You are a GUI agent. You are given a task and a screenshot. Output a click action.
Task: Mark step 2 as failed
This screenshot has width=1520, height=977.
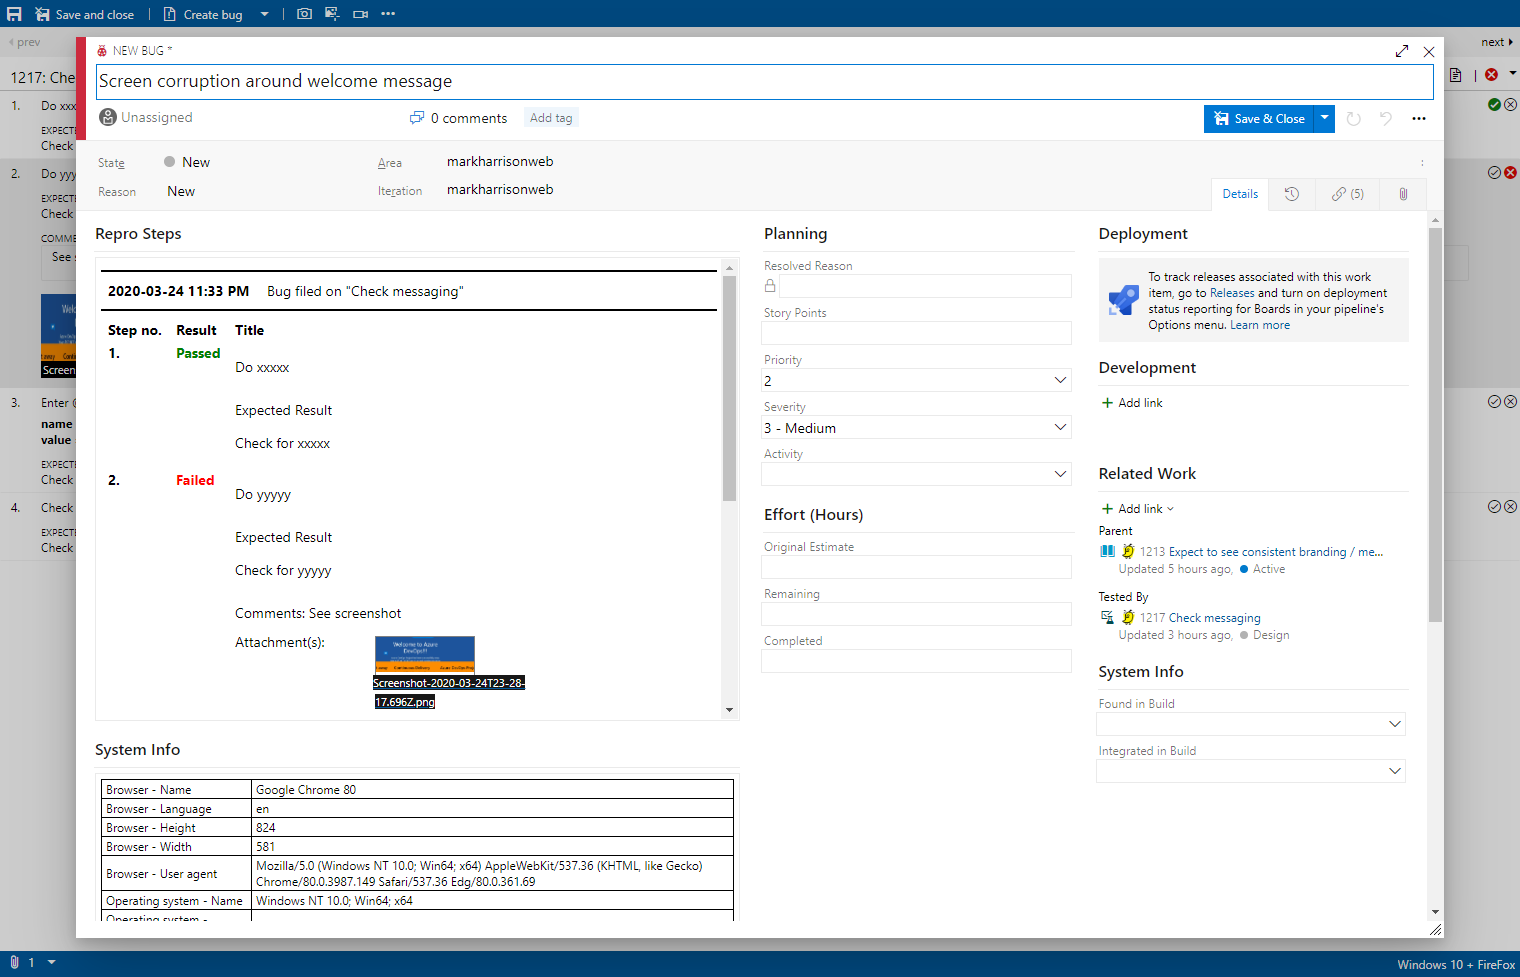1510,173
